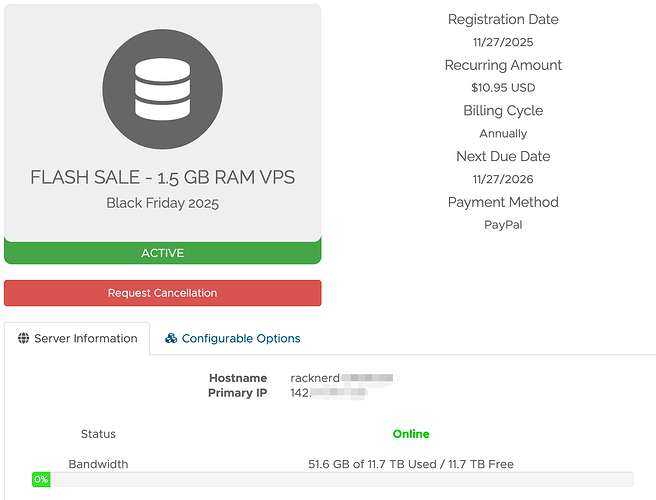Click the Next Due Date label
The image size is (656, 500).
pyautogui.click(x=503, y=156)
